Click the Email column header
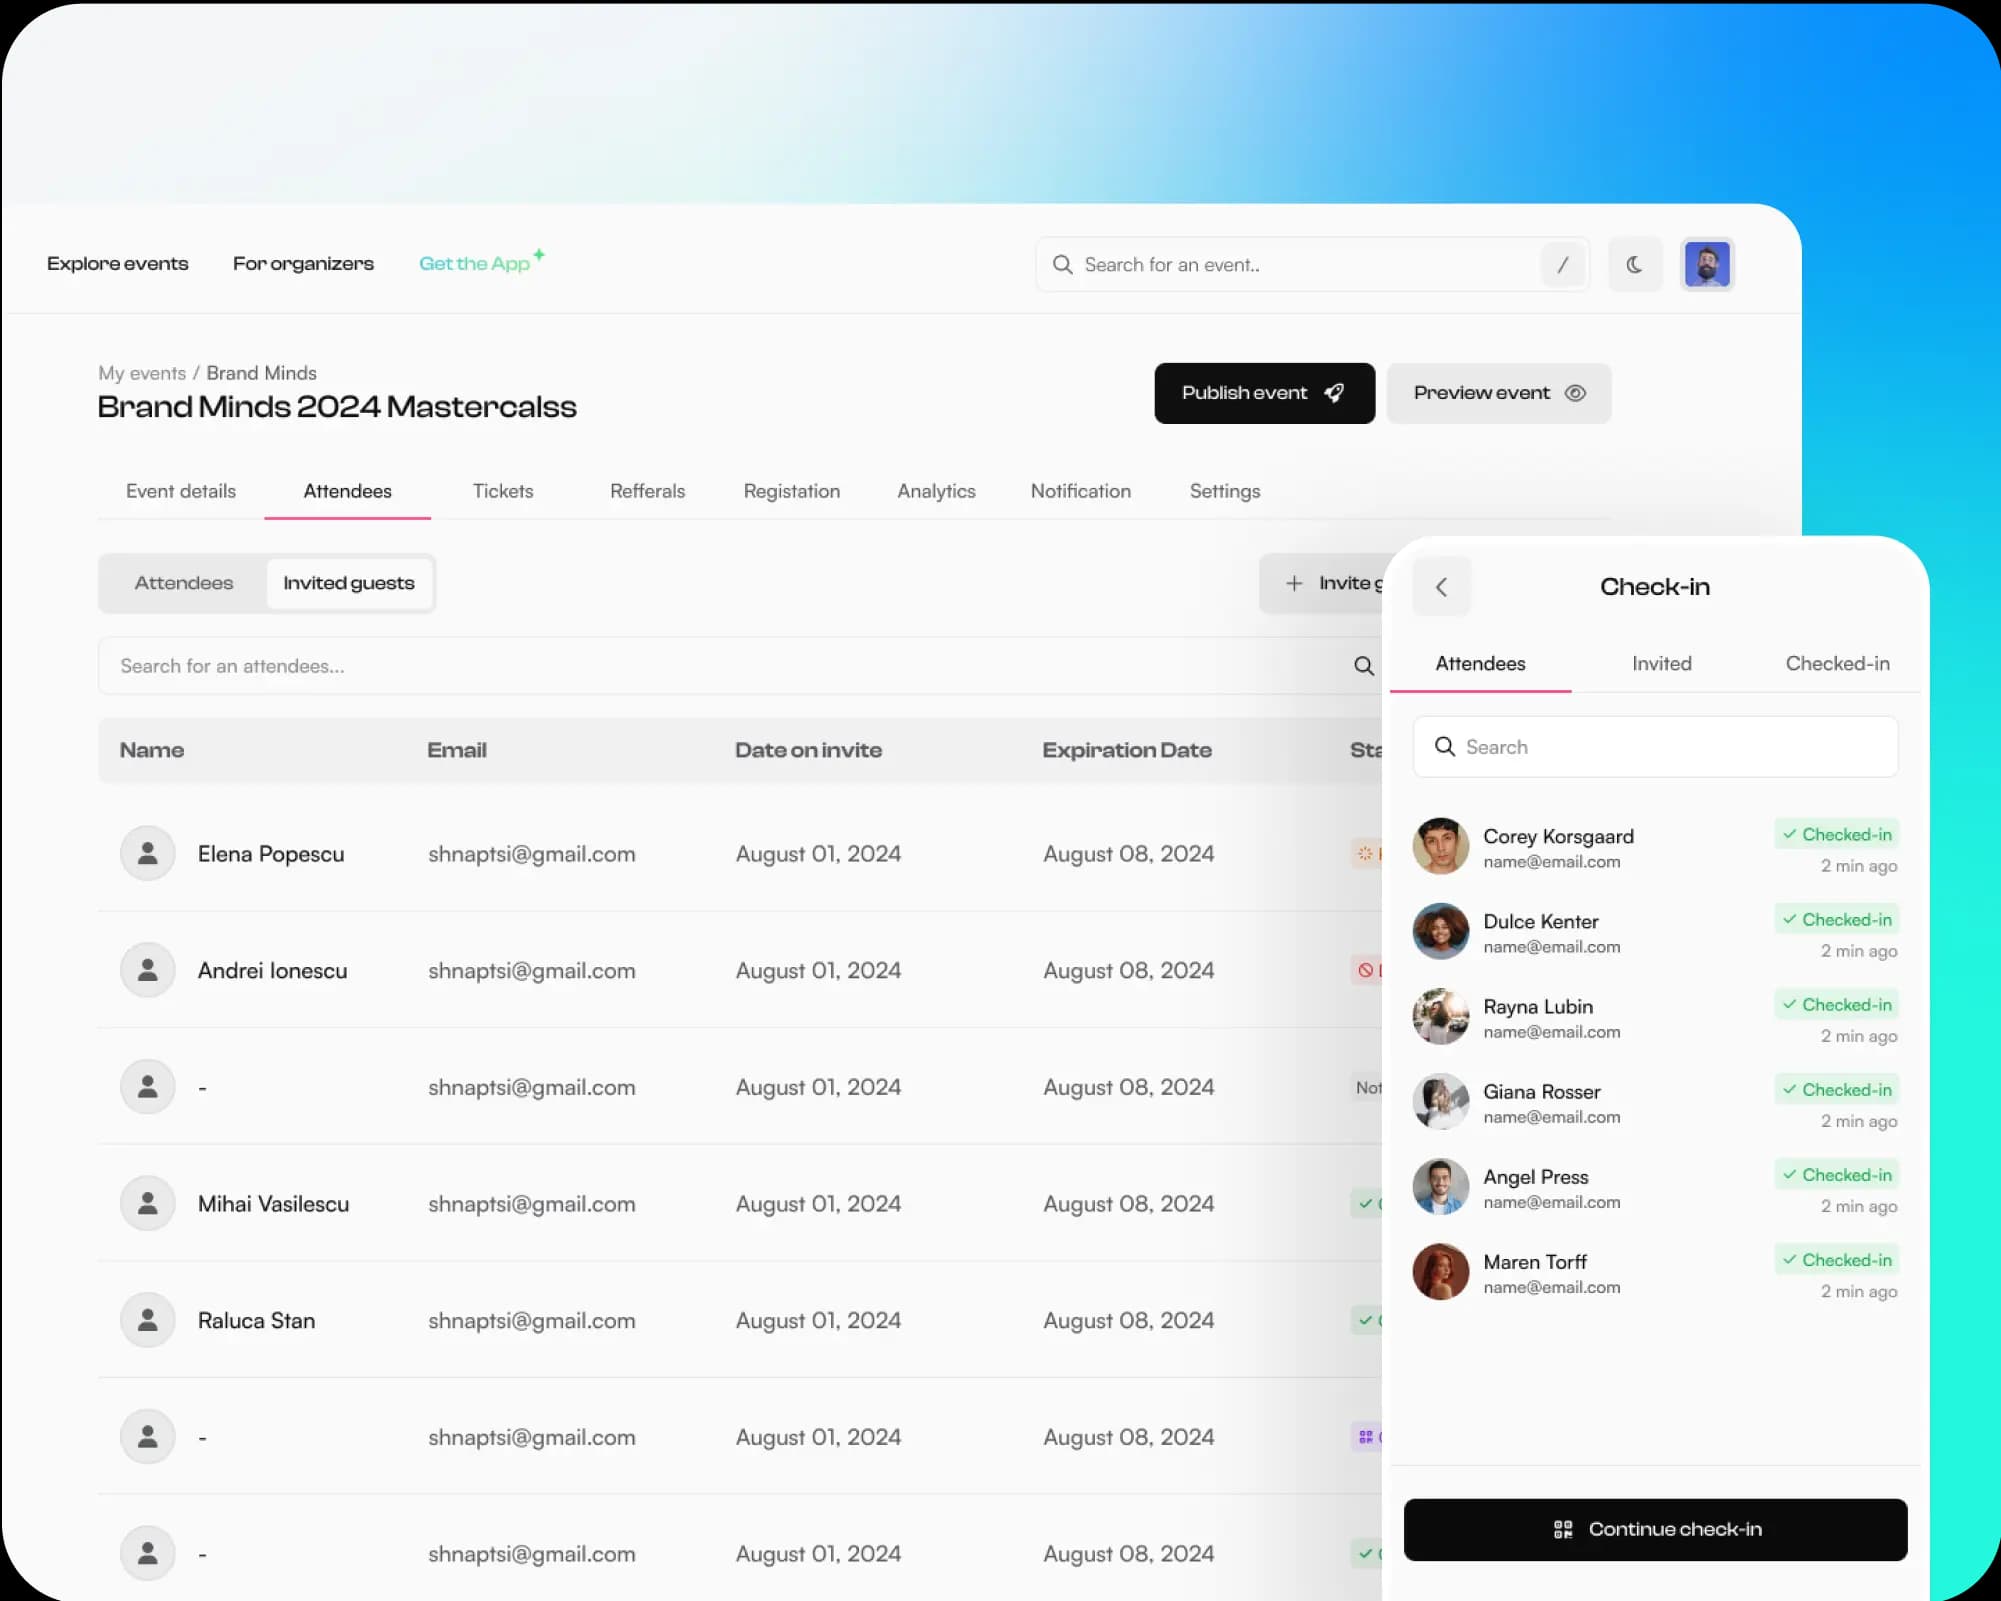This screenshot has height=1601, width=2001. [x=457, y=750]
